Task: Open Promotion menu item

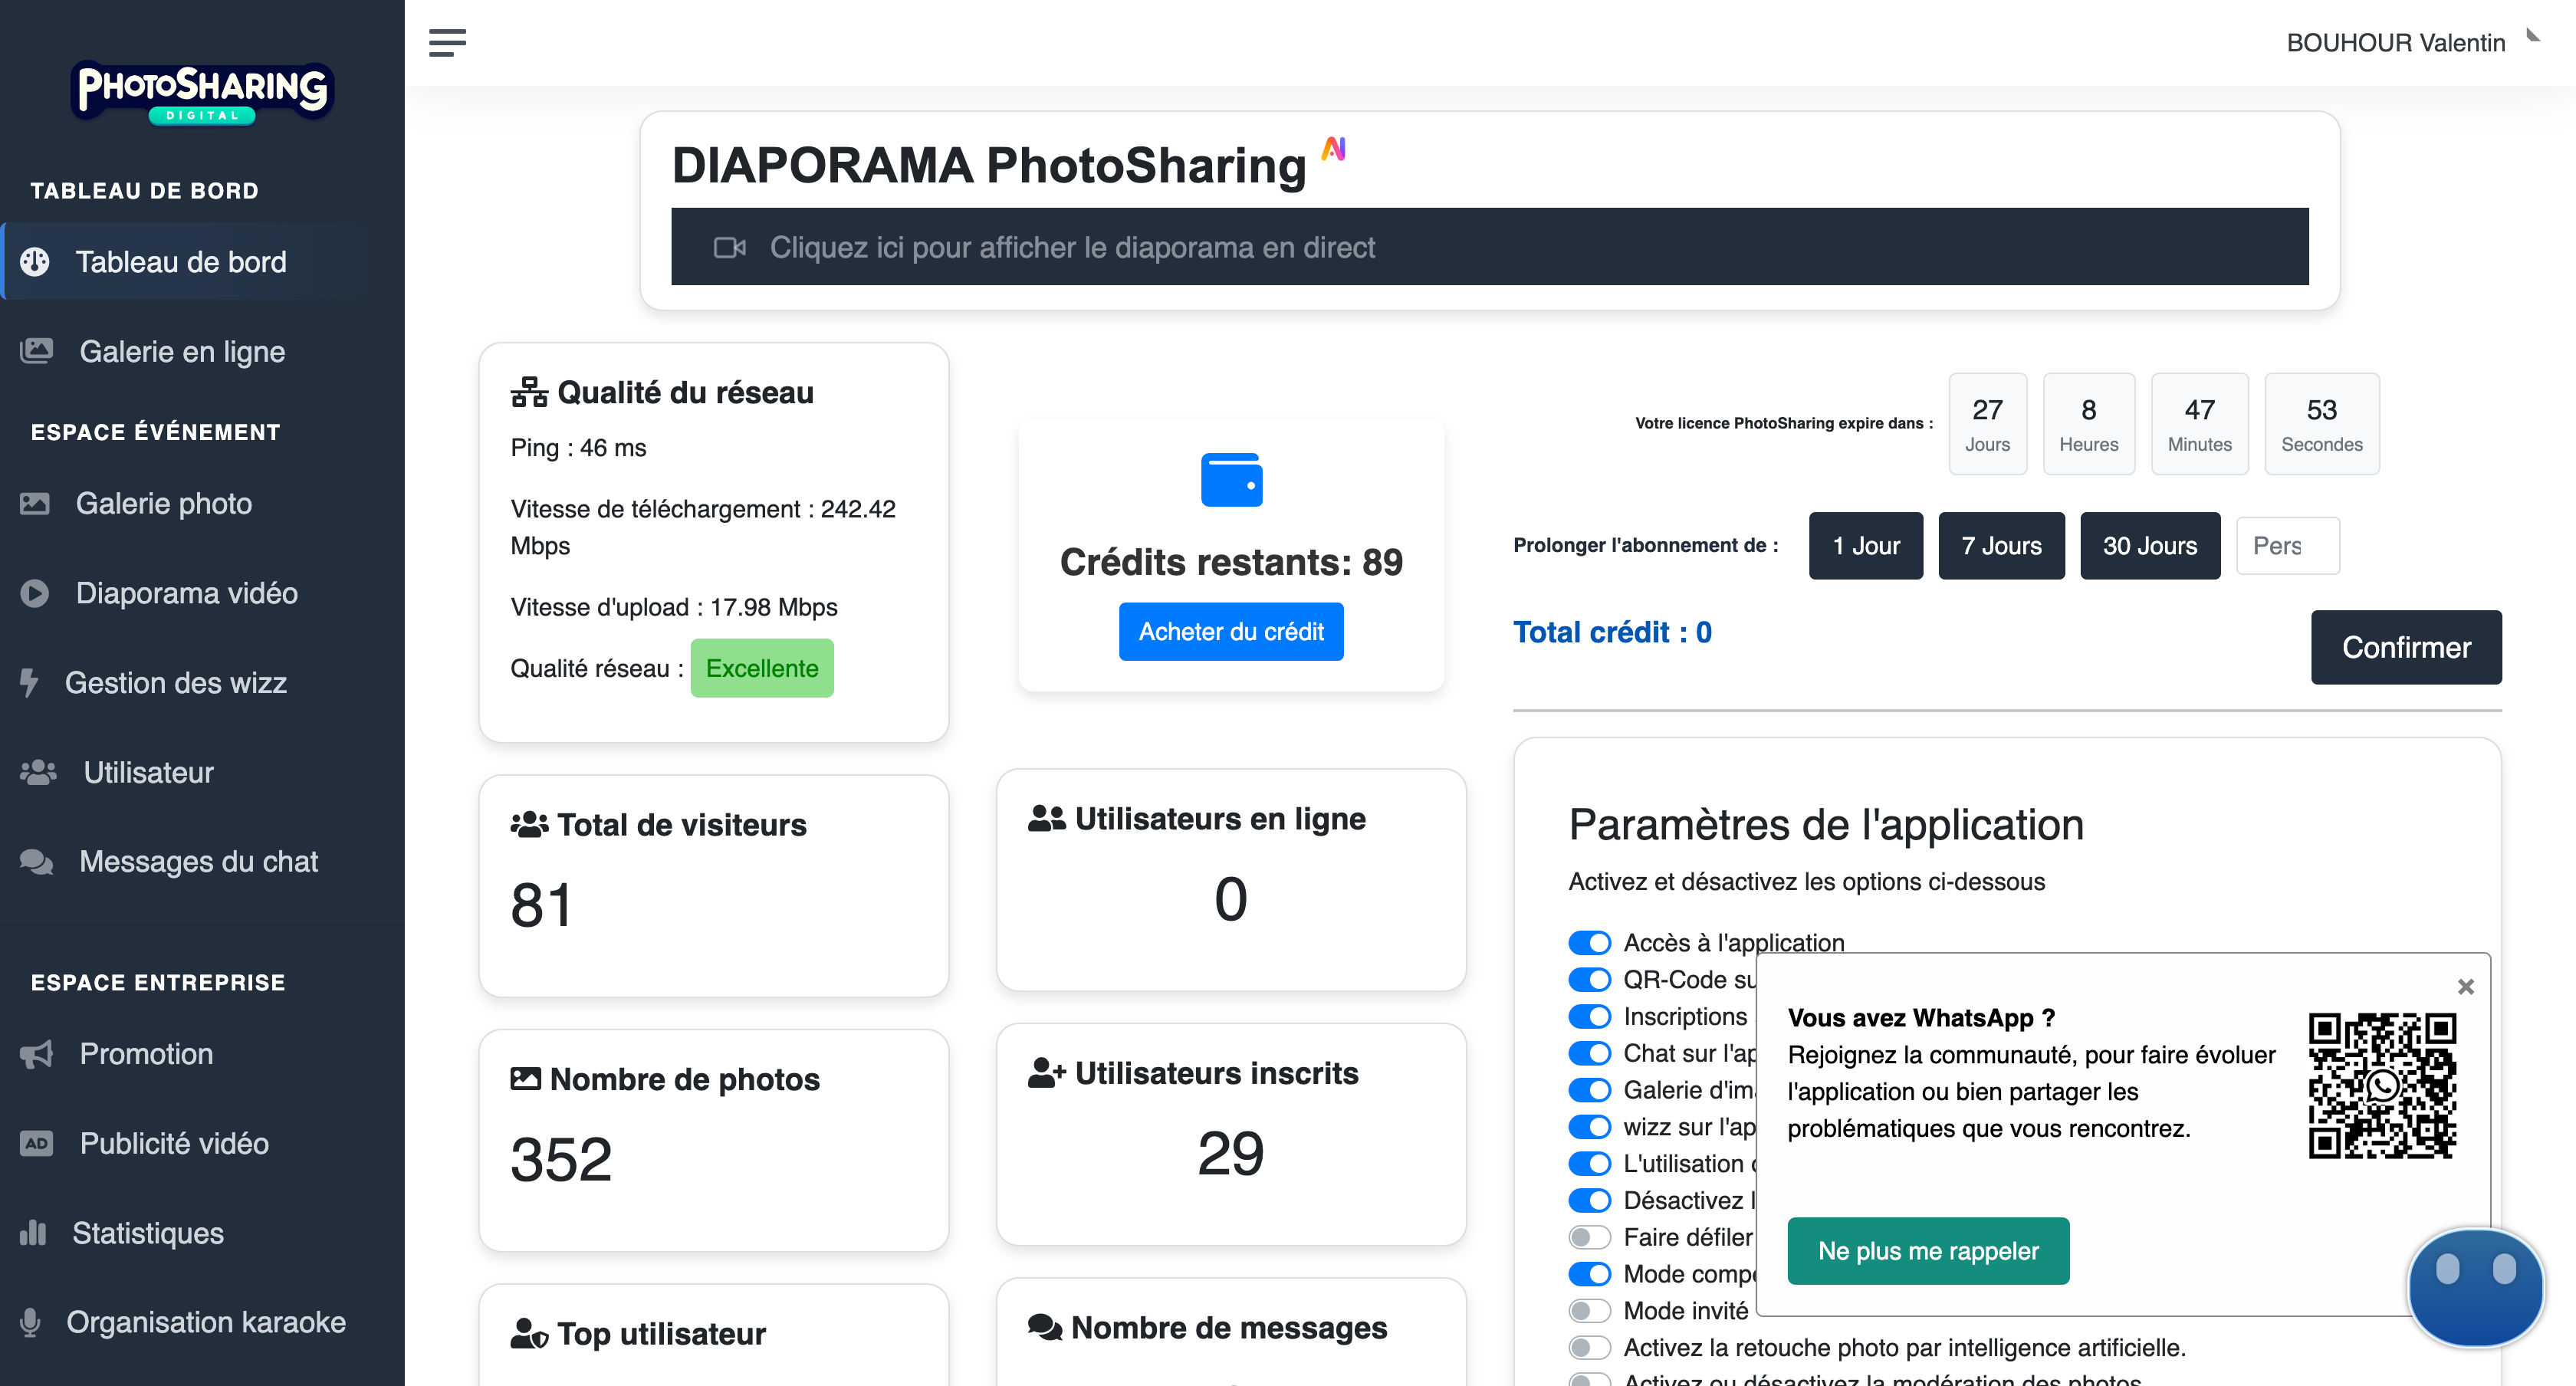Action: pos(145,1053)
